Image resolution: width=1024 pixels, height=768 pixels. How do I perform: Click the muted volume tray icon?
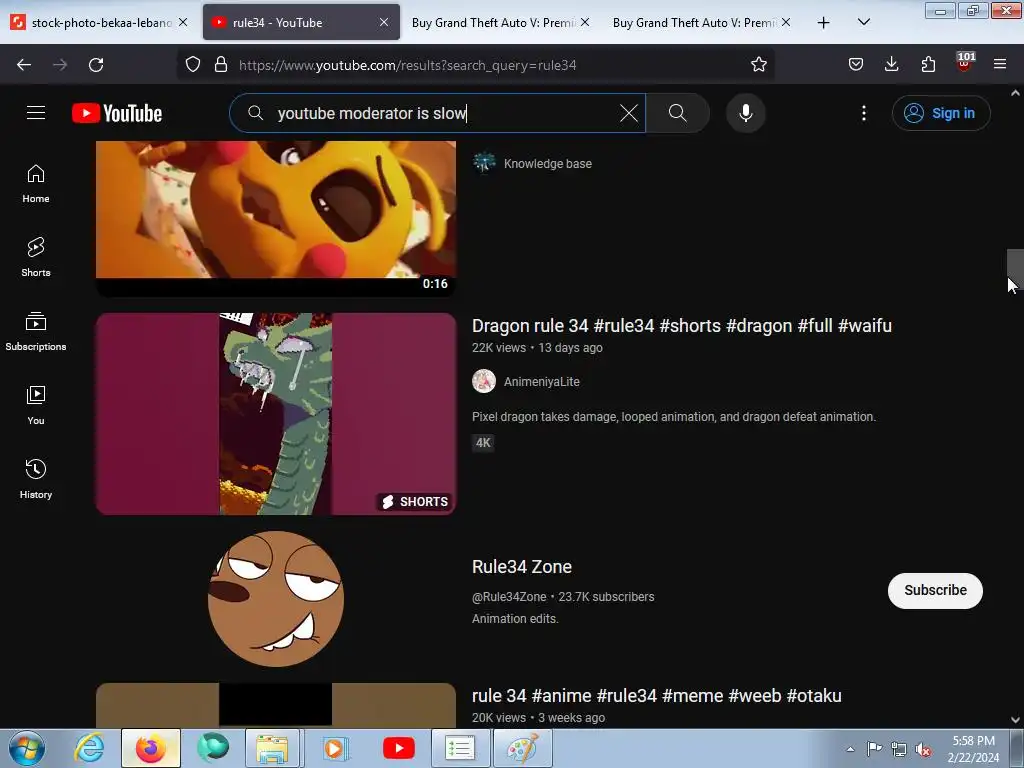(923, 749)
